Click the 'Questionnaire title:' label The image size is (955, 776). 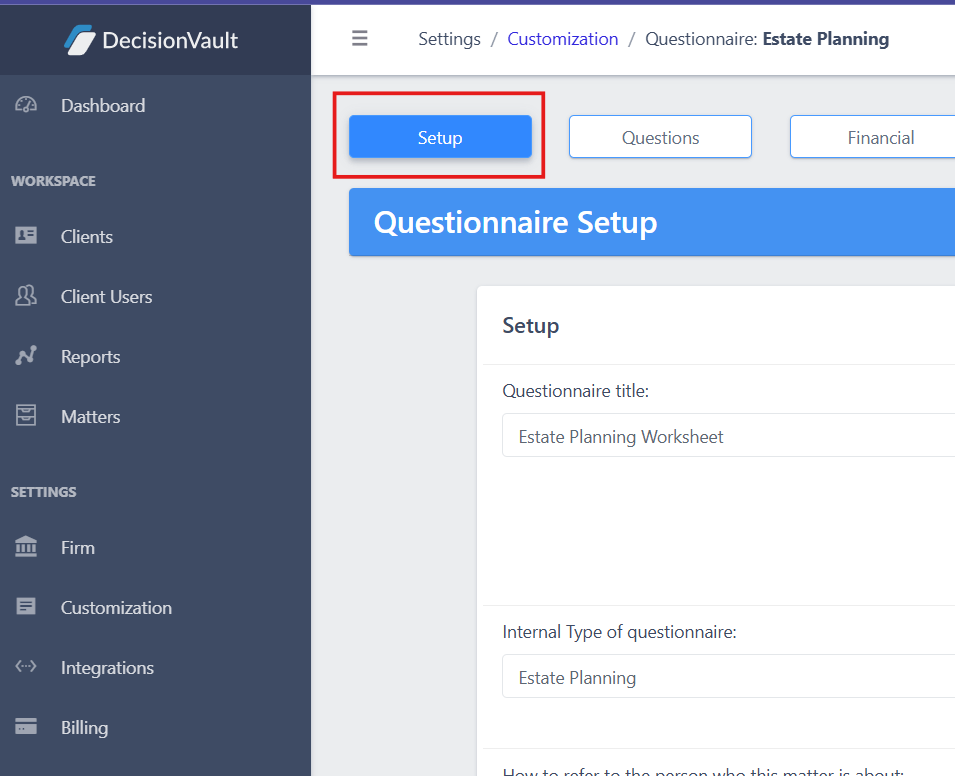(x=576, y=391)
